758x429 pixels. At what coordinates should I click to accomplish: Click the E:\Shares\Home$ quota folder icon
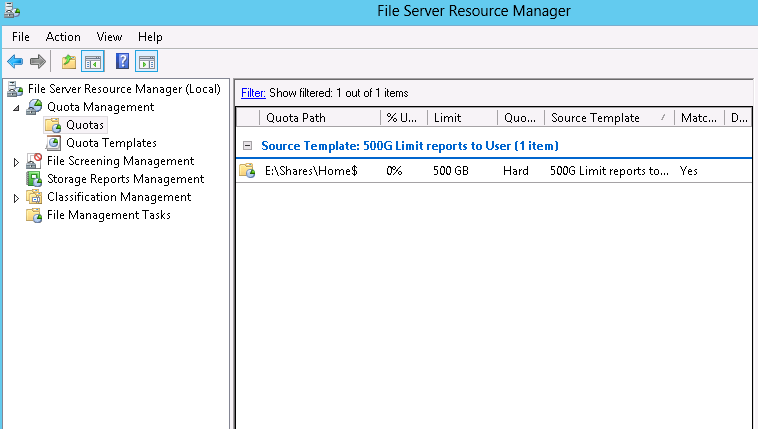pos(247,171)
